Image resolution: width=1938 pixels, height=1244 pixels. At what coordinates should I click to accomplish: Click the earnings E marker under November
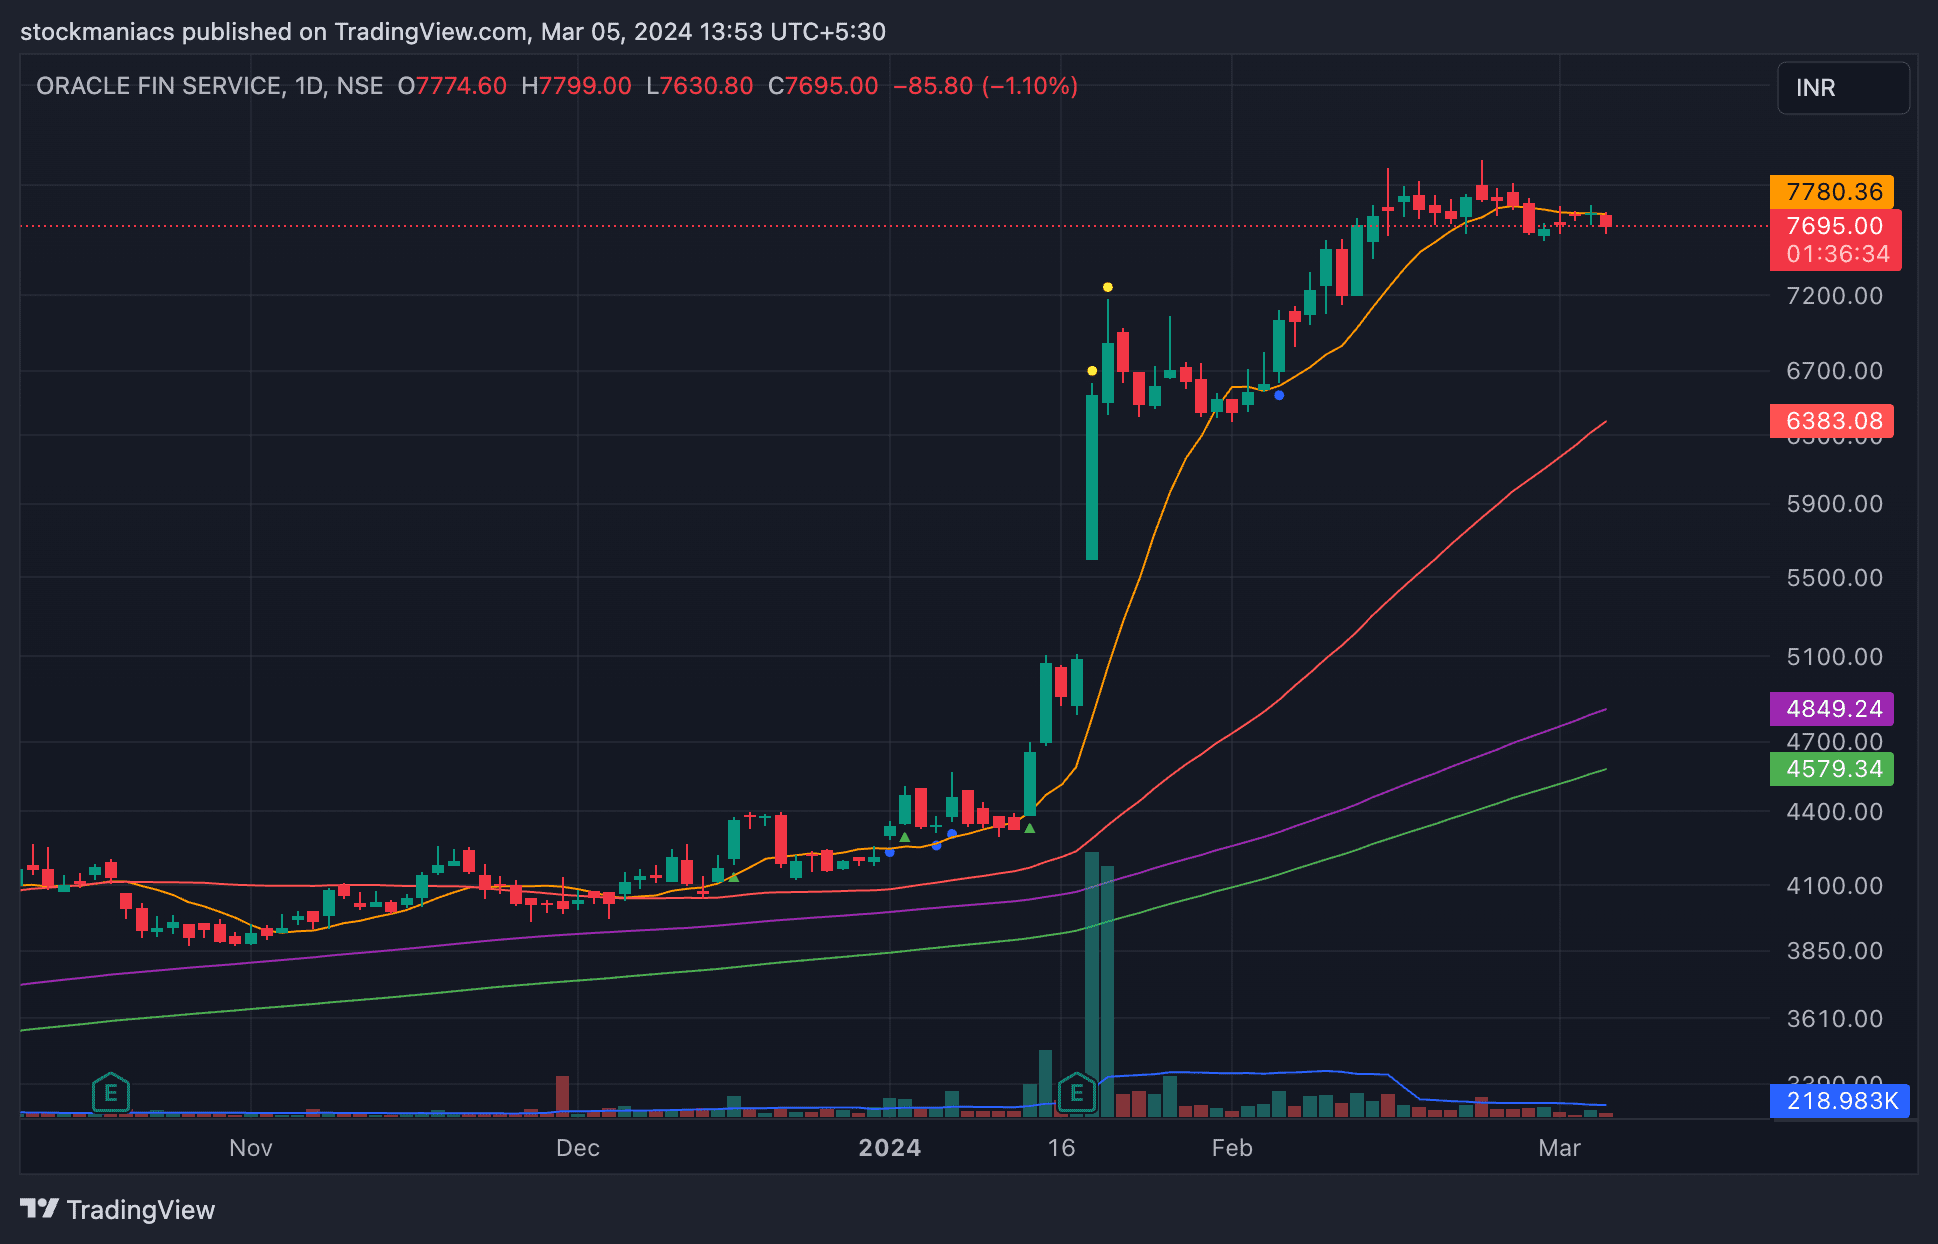tap(111, 1094)
